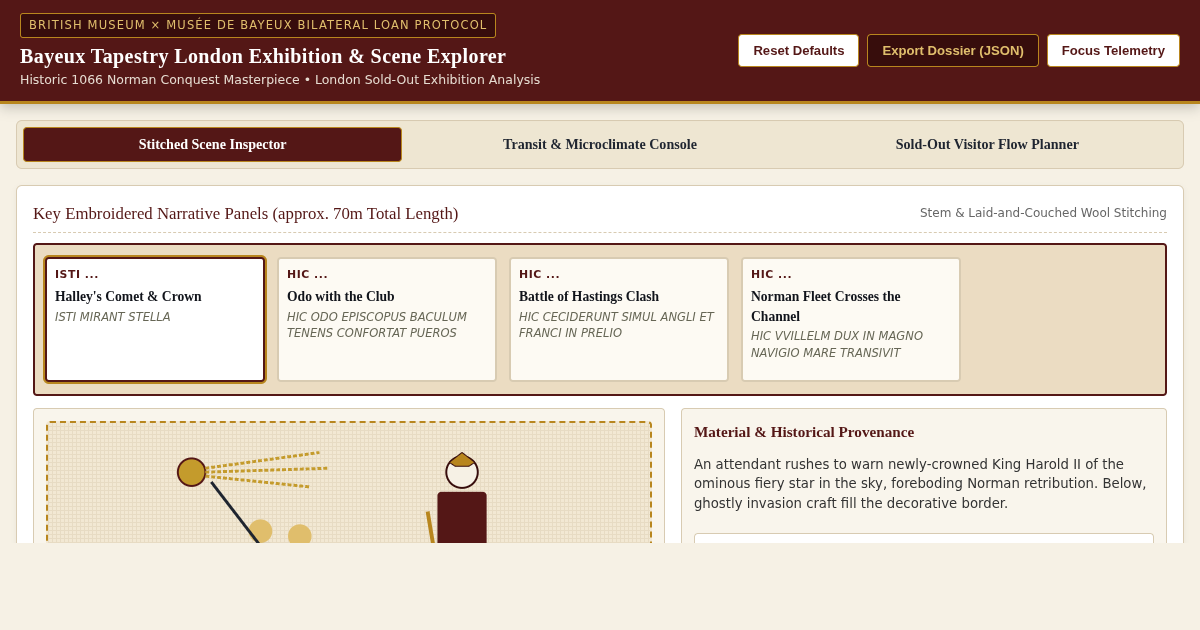Click the King's dark red robe
1200x630 pixels.
click(462, 517)
